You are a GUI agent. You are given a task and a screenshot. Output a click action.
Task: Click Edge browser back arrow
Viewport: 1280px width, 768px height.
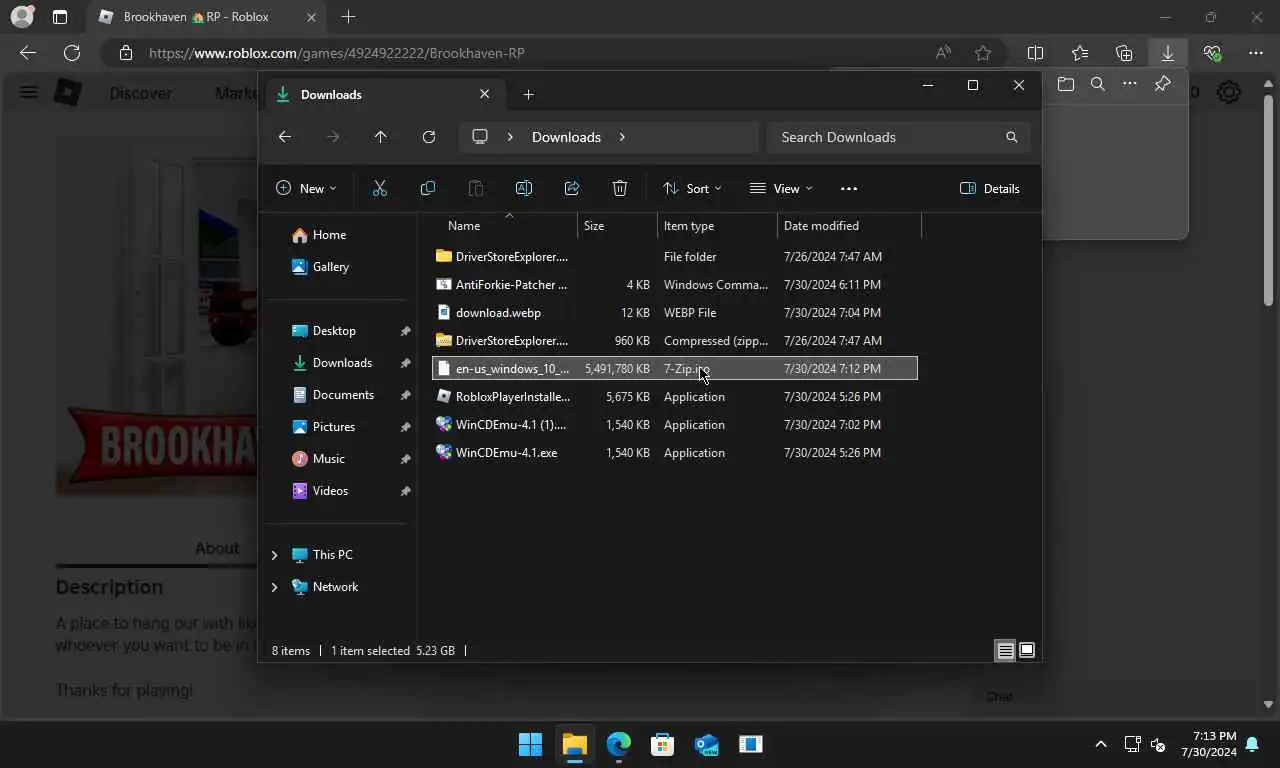coord(28,53)
